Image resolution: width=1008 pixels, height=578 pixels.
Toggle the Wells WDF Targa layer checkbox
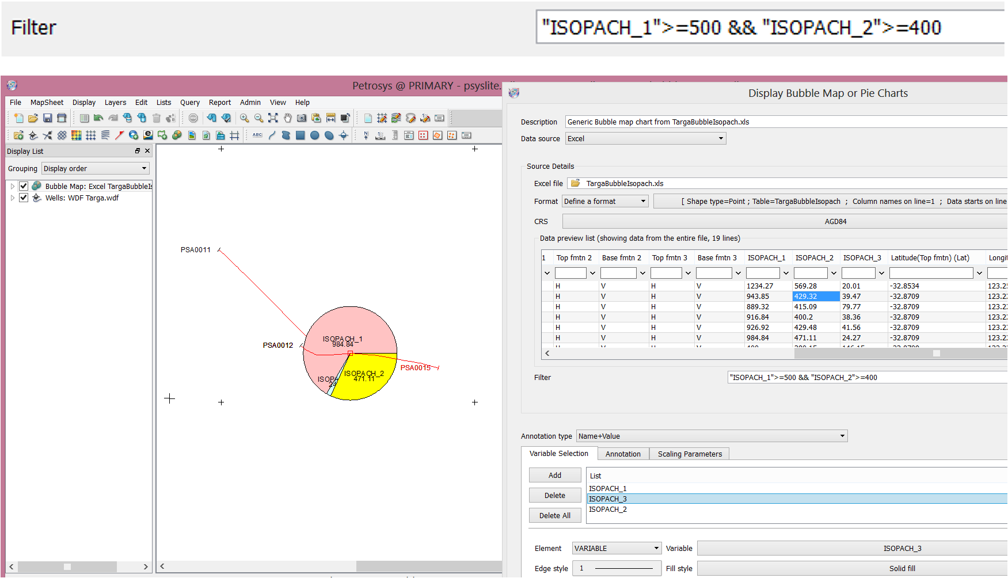24,198
